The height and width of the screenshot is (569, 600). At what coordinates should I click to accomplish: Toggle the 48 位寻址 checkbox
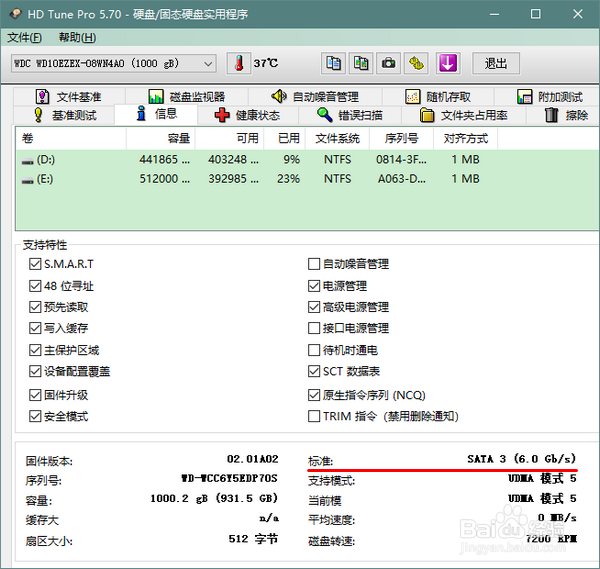click(35, 286)
